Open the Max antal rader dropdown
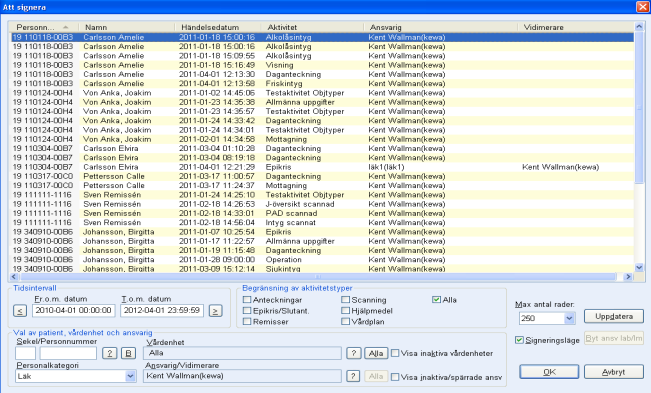Screen dimensions: 651x393 pyautogui.click(x=569, y=318)
